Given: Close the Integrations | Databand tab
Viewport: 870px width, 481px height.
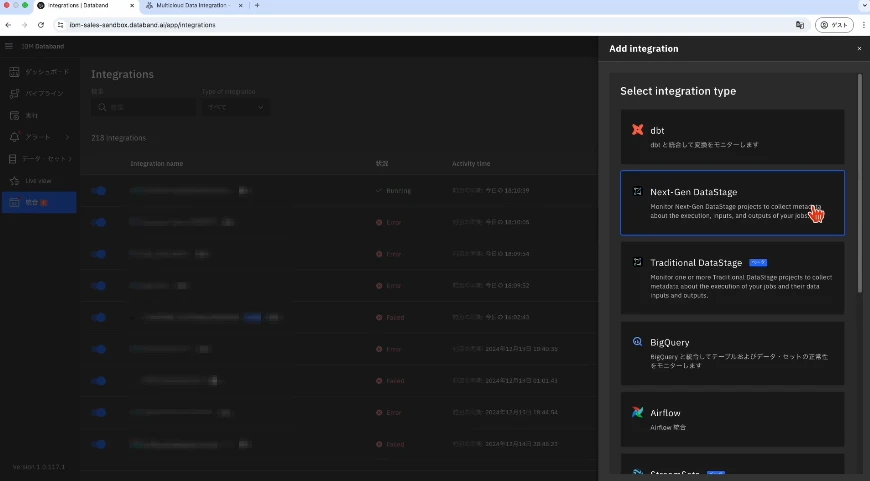Looking at the screenshot, I should click(131, 6).
